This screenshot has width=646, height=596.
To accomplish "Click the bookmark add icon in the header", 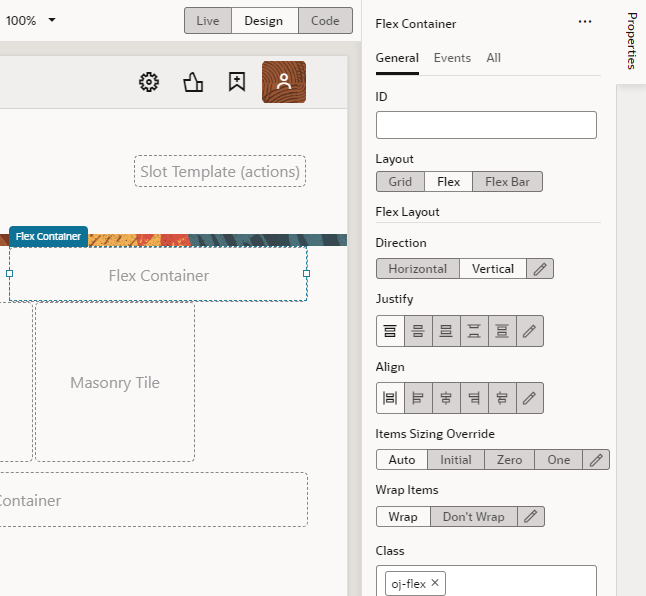I will coord(237,82).
